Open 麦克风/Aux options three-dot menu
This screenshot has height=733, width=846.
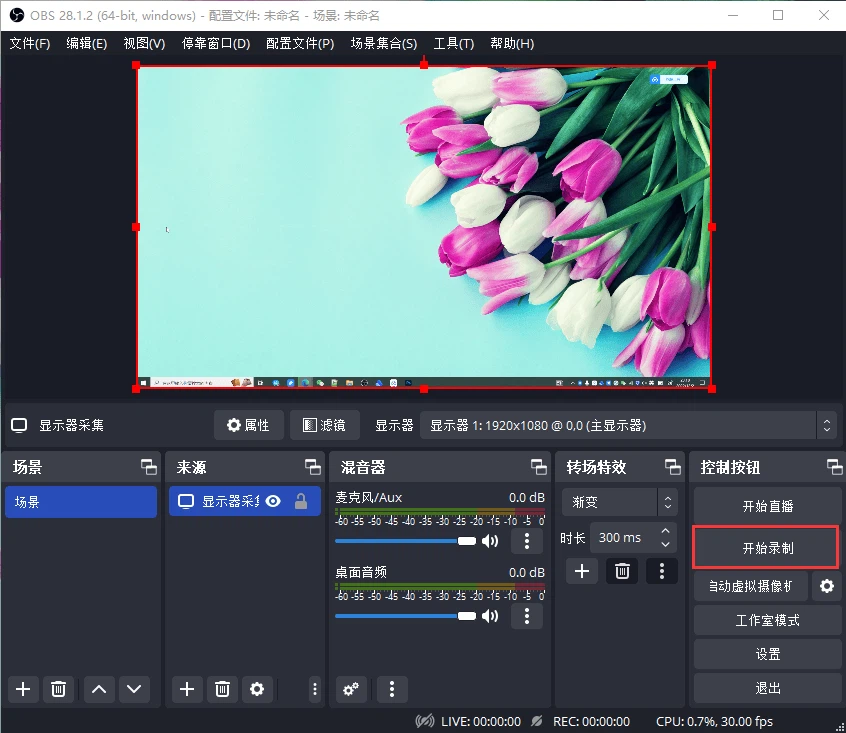tap(527, 540)
